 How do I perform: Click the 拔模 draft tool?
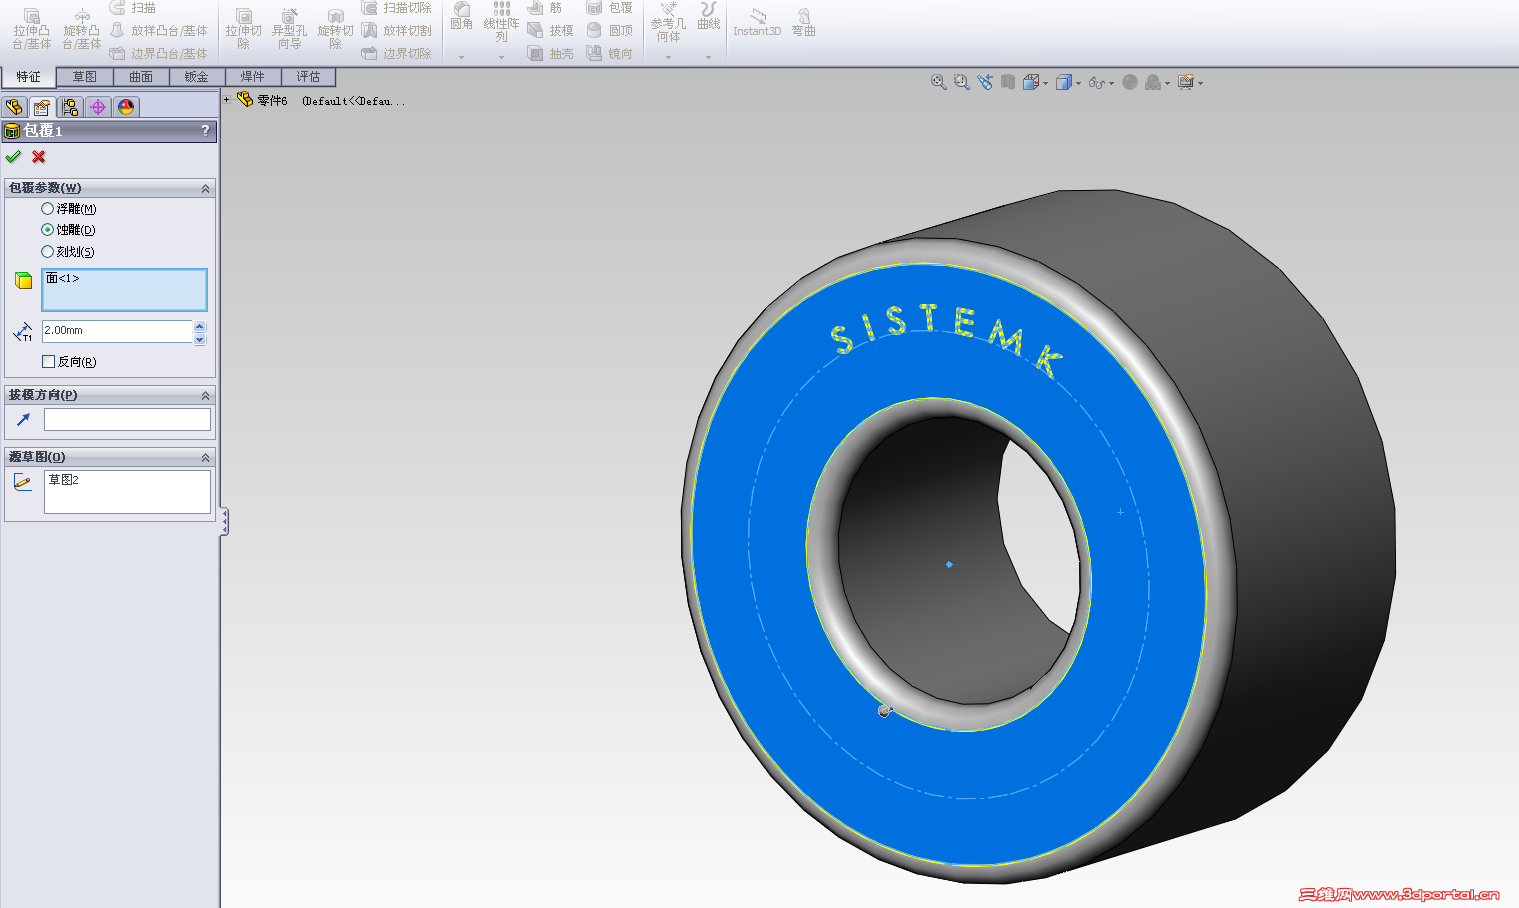551,30
